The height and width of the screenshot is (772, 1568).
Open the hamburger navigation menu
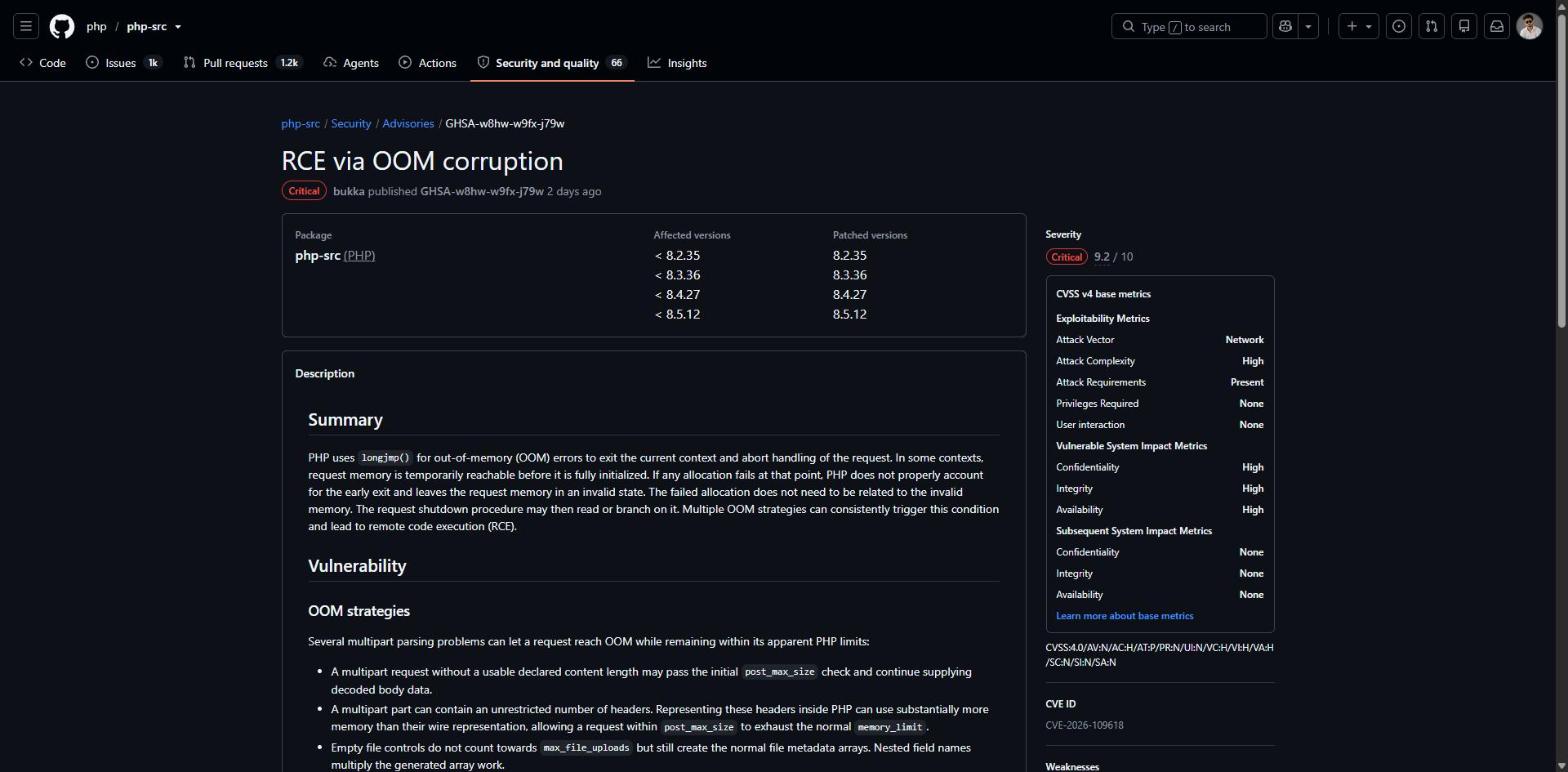pyautogui.click(x=26, y=27)
